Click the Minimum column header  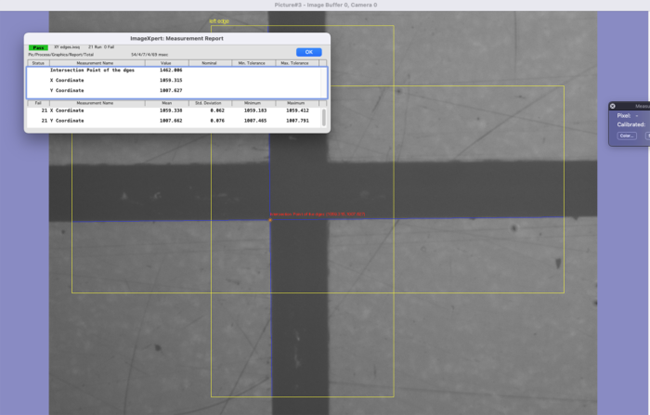(x=252, y=103)
